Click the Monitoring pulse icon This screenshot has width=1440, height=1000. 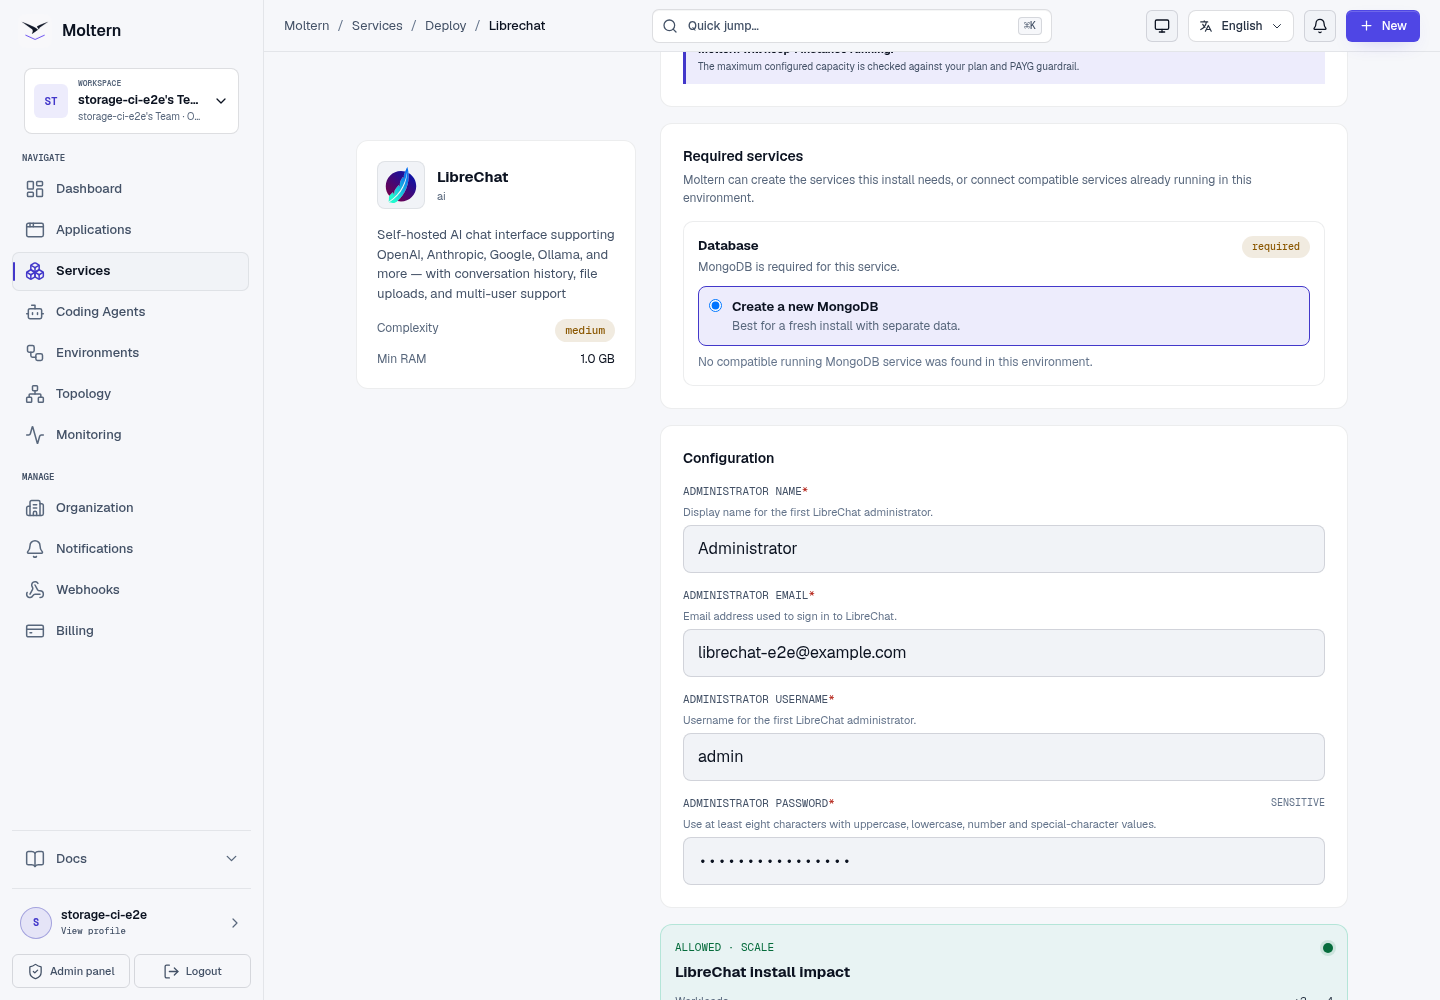[35, 435]
